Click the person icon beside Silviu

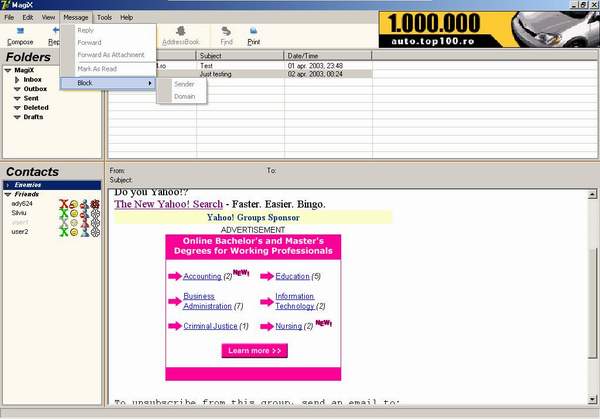(85, 214)
